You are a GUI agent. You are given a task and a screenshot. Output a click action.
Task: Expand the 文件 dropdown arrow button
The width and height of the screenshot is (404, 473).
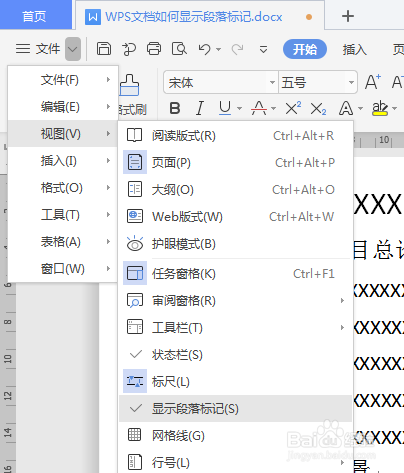click(x=73, y=49)
